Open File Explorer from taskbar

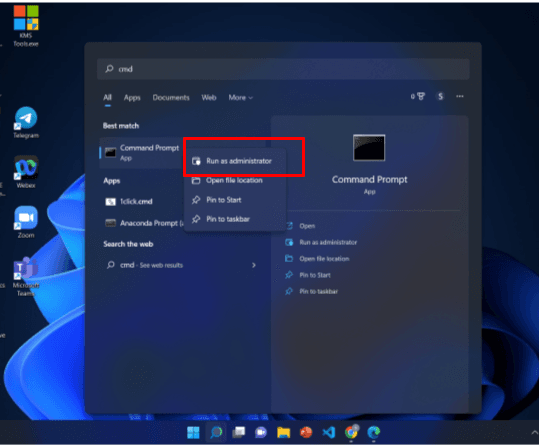[x=284, y=432]
